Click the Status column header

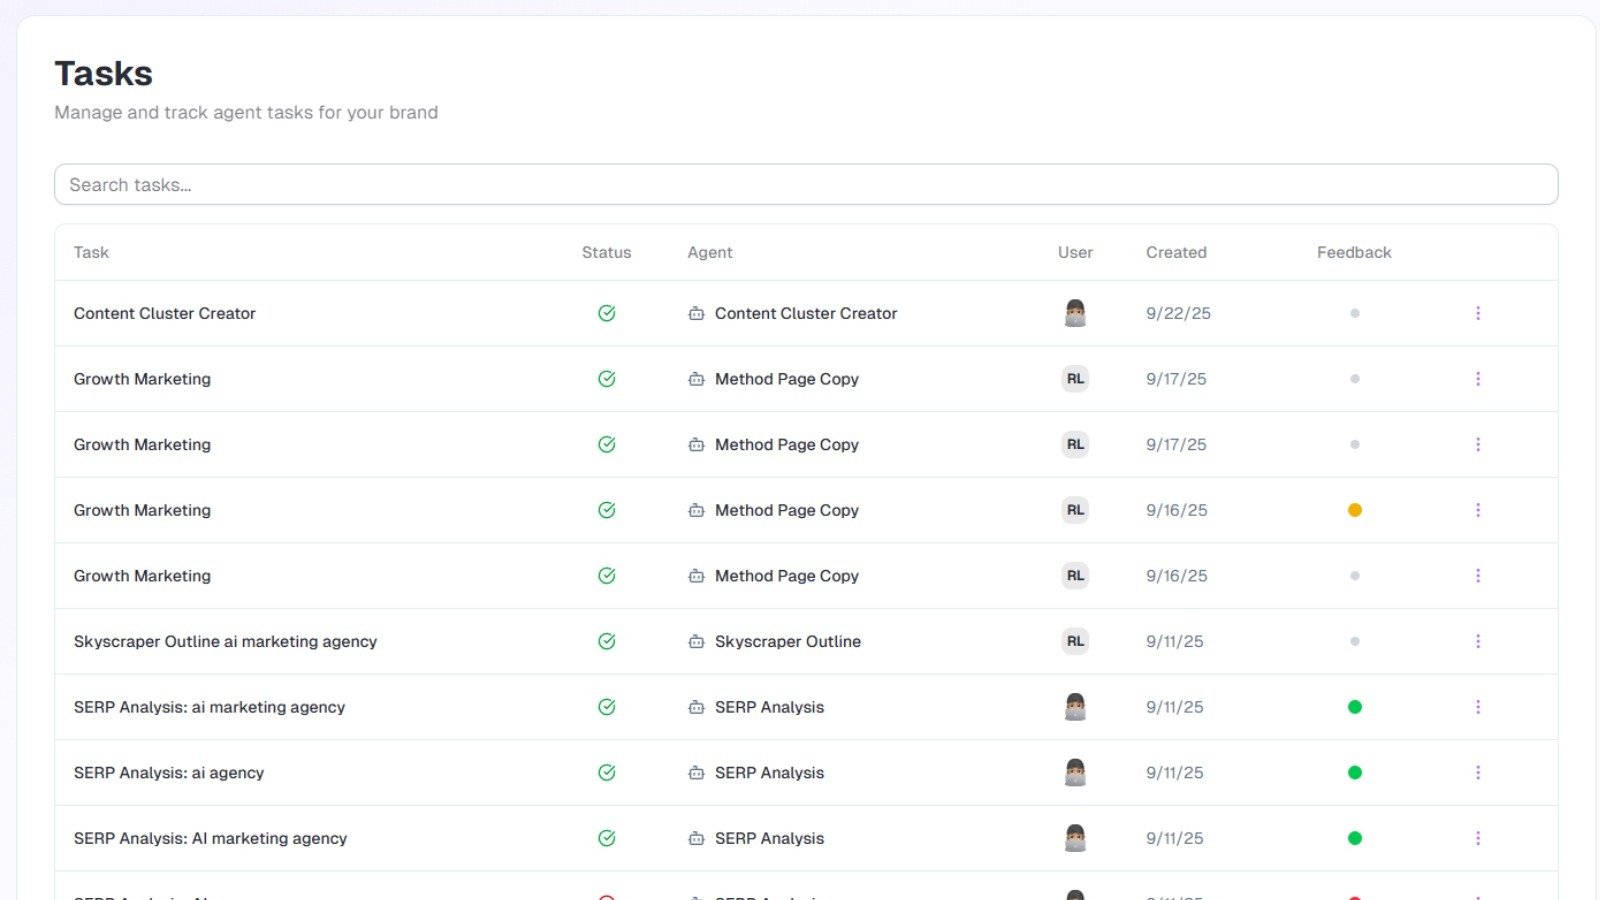pyautogui.click(x=606, y=253)
